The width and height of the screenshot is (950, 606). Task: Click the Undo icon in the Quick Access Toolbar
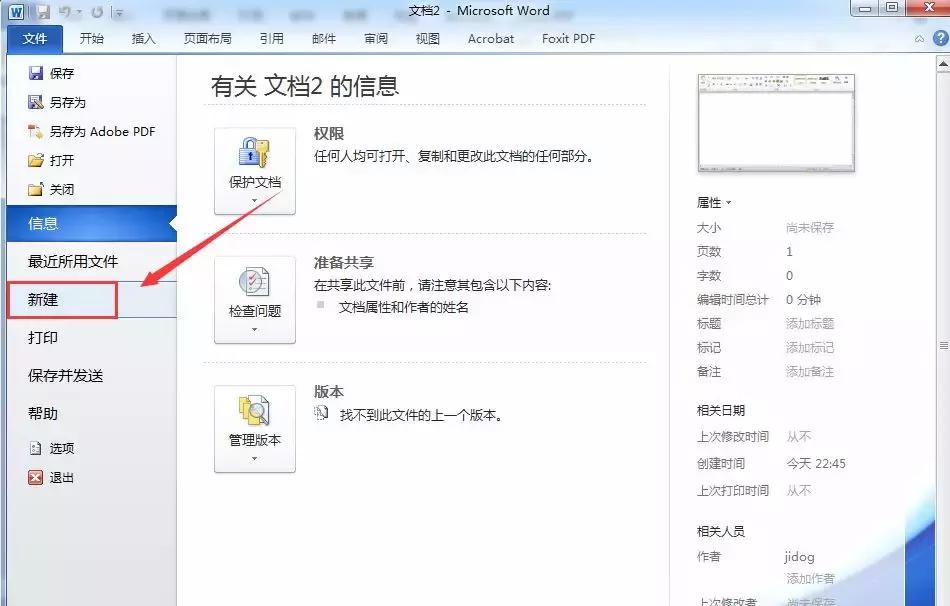pyautogui.click(x=66, y=12)
